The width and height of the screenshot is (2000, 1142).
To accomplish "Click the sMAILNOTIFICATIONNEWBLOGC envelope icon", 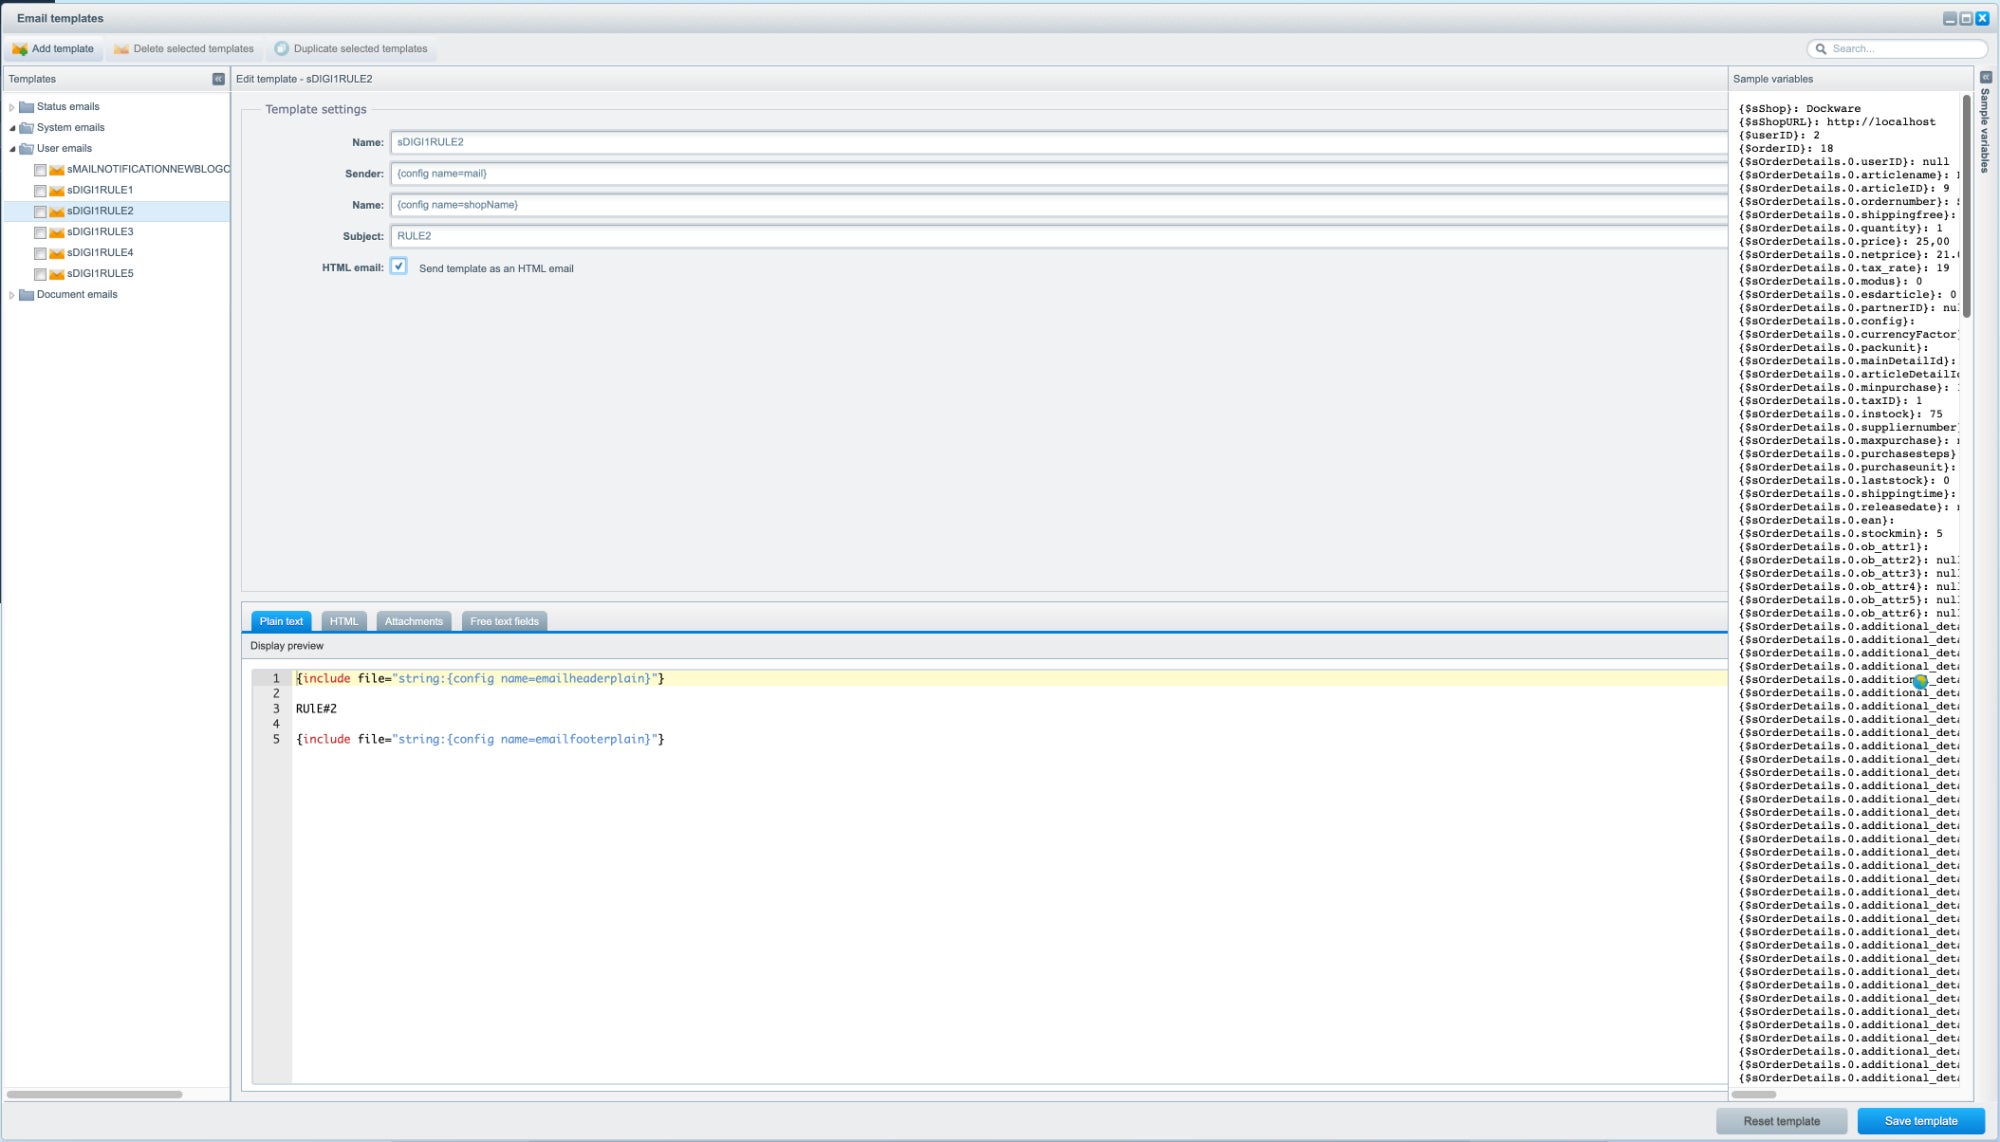I will [57, 170].
